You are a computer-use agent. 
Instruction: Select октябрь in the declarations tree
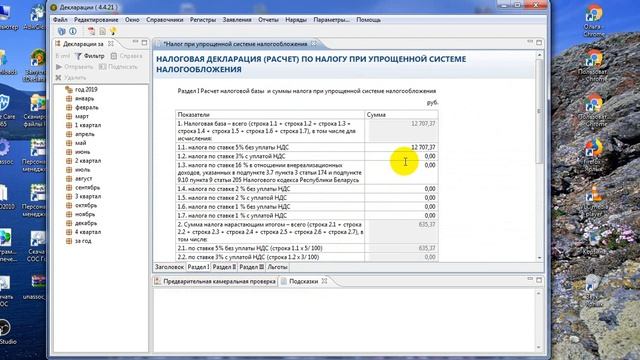(86, 205)
